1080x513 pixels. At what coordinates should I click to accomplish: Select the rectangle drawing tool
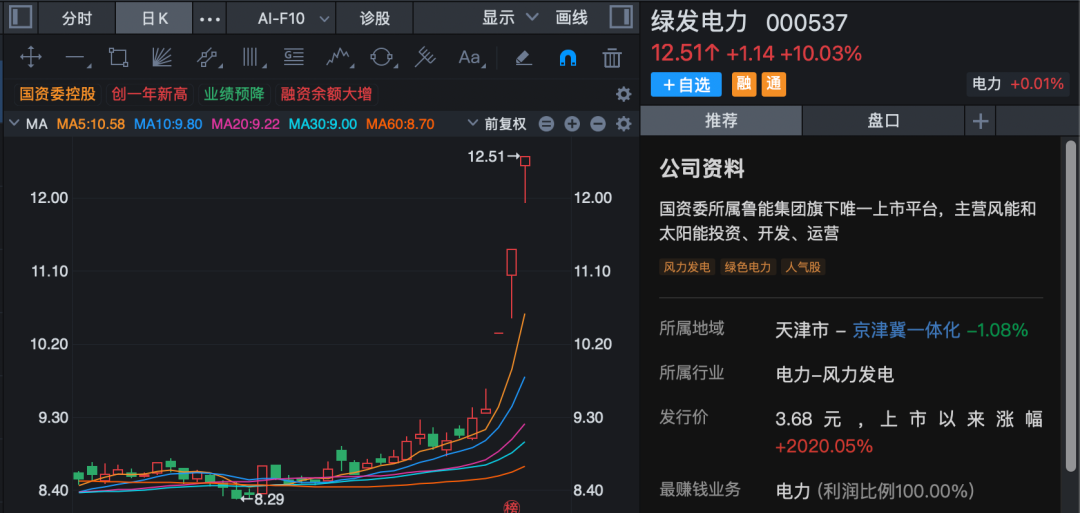coord(118,58)
